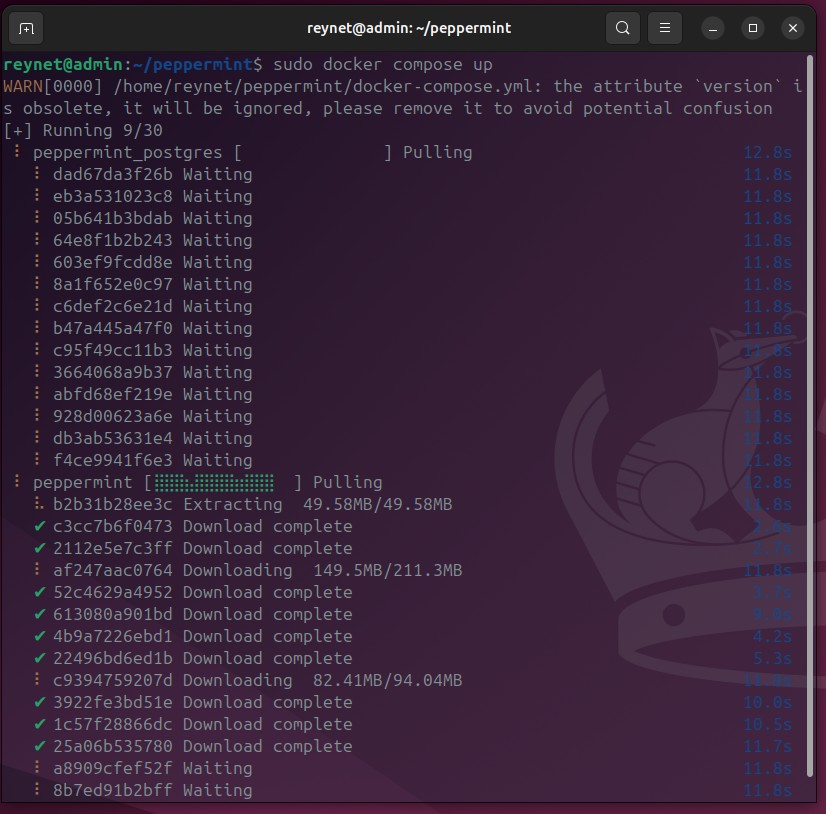Close the terminal window

click(793, 28)
